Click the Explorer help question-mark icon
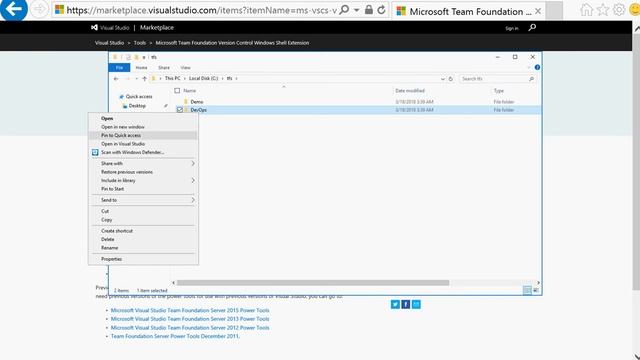 pos(537,67)
